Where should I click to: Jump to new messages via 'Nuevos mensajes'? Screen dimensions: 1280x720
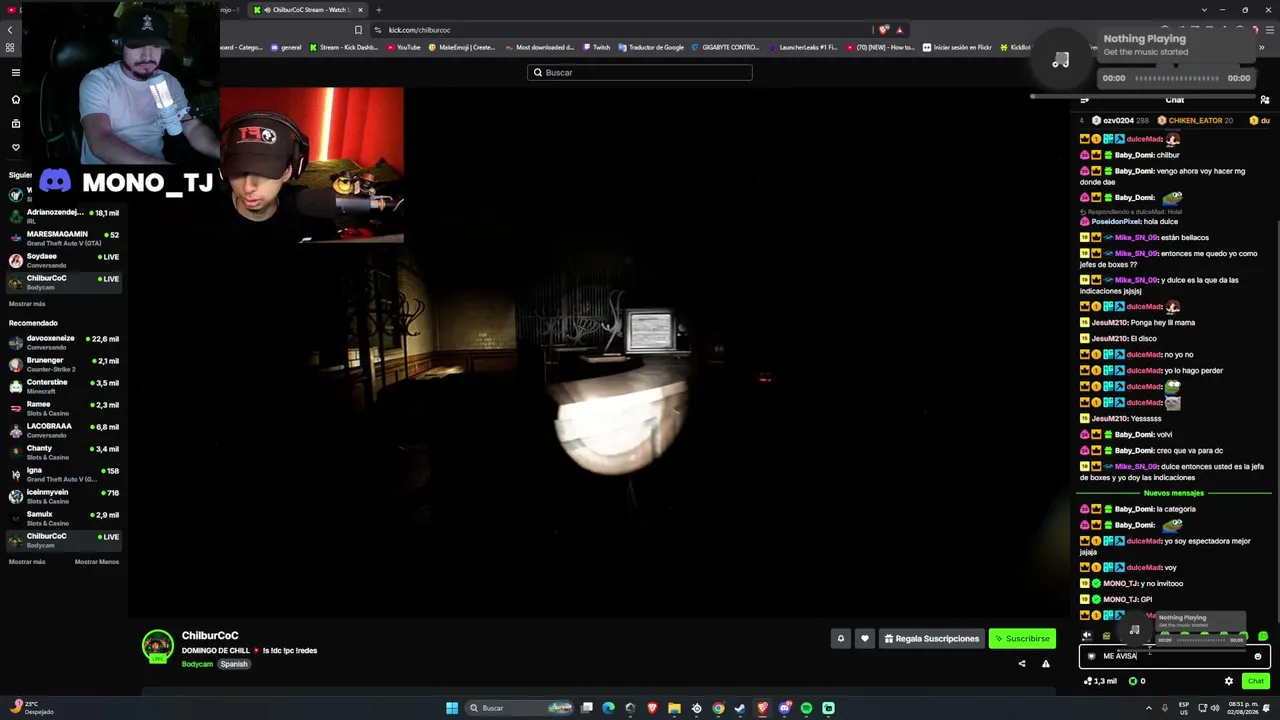[1174, 493]
